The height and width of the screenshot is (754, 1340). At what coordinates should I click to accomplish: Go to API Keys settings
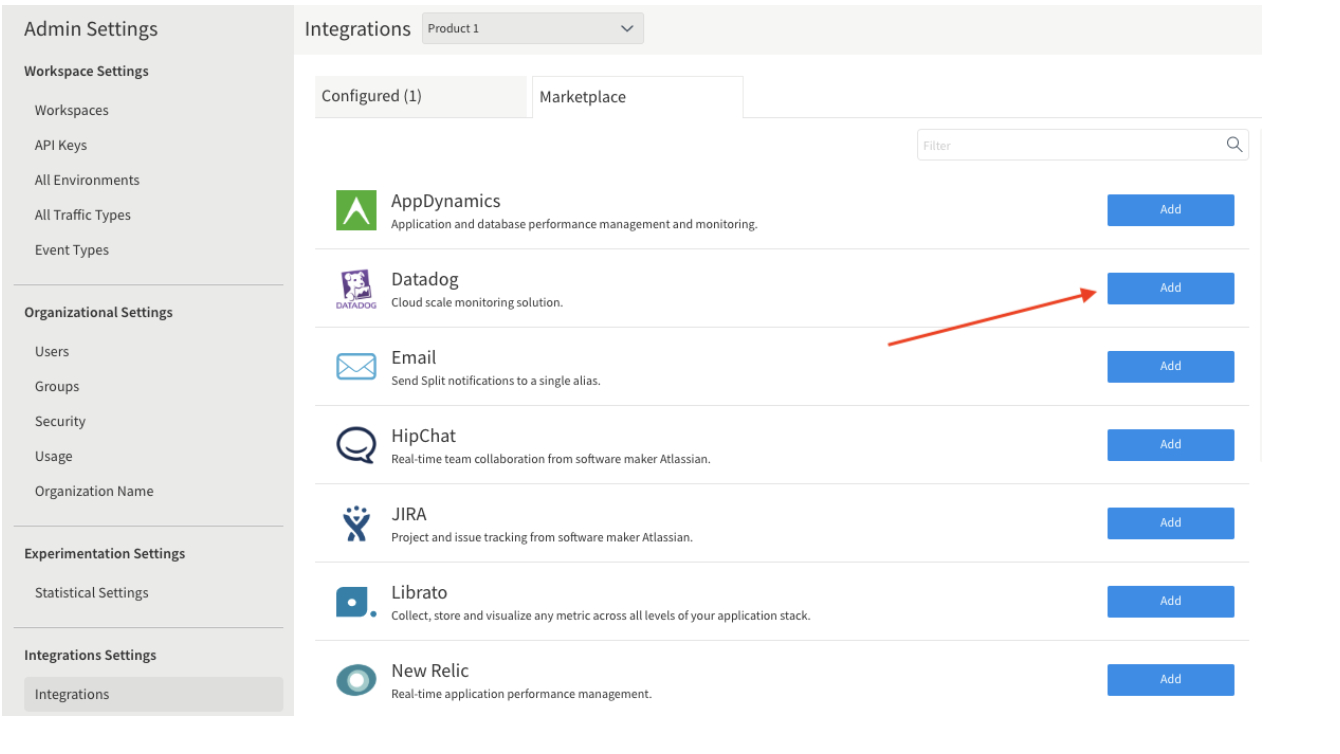tap(61, 145)
